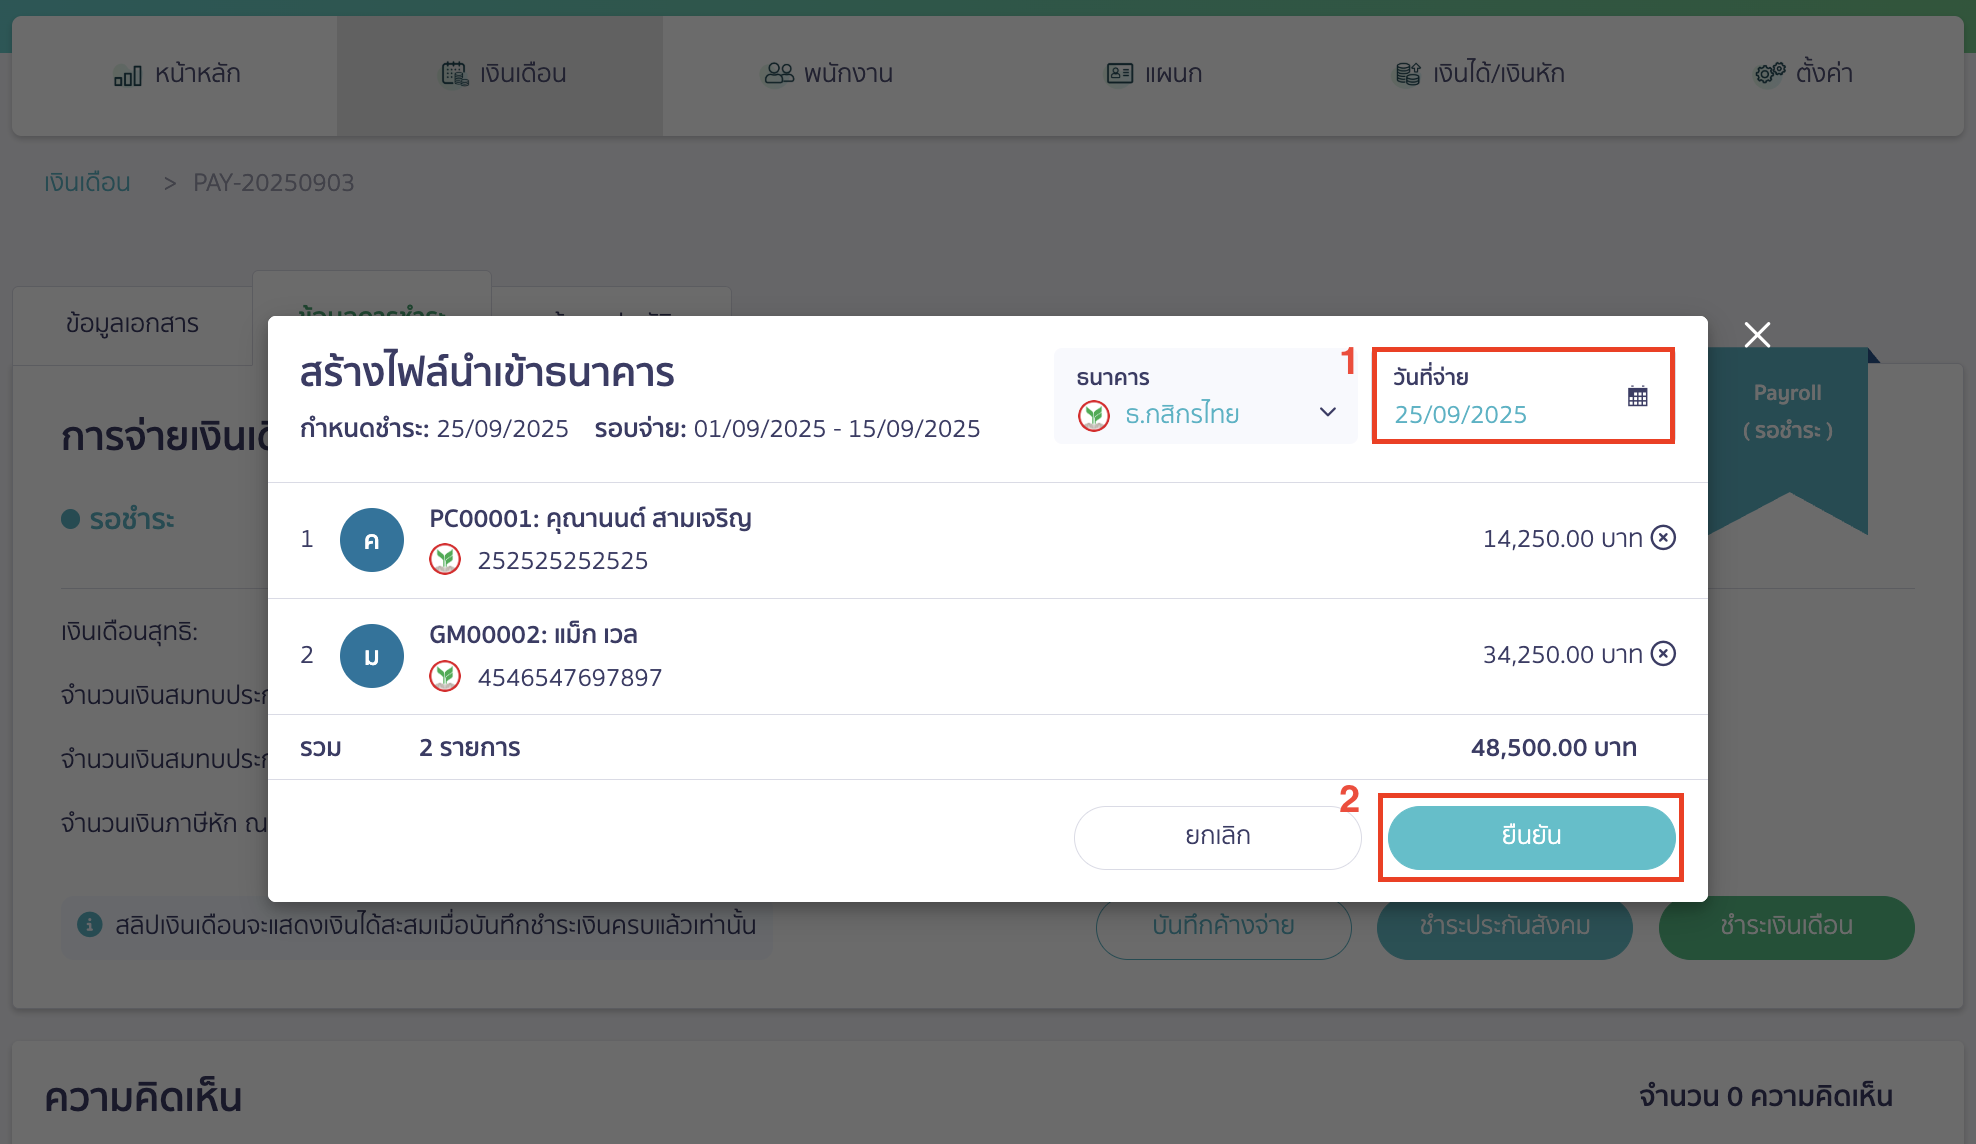
Task: Follow the เงินเดือน breadcrumb link
Action: (x=86, y=182)
